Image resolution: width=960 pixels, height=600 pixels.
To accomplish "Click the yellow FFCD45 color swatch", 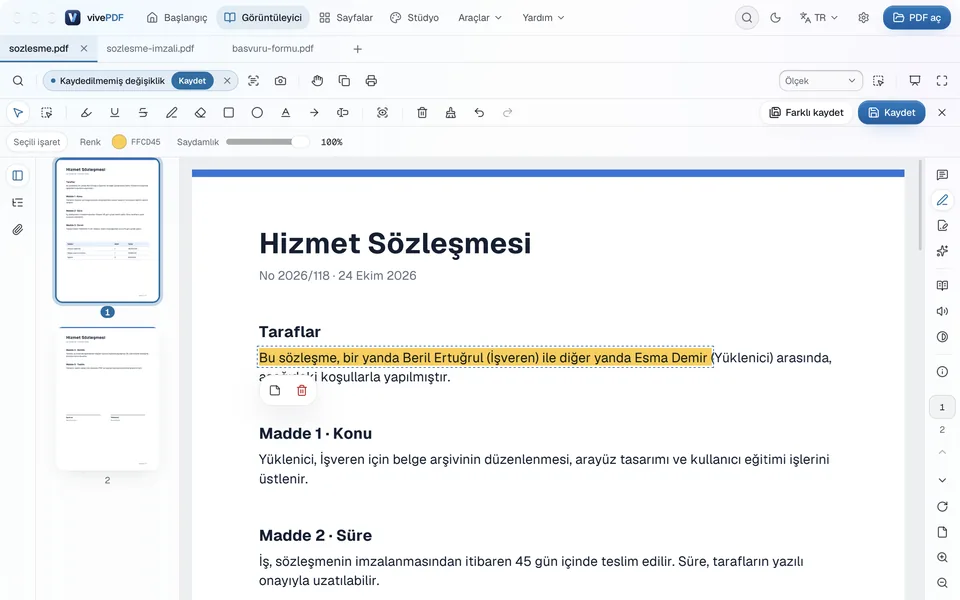I will pyautogui.click(x=119, y=142).
